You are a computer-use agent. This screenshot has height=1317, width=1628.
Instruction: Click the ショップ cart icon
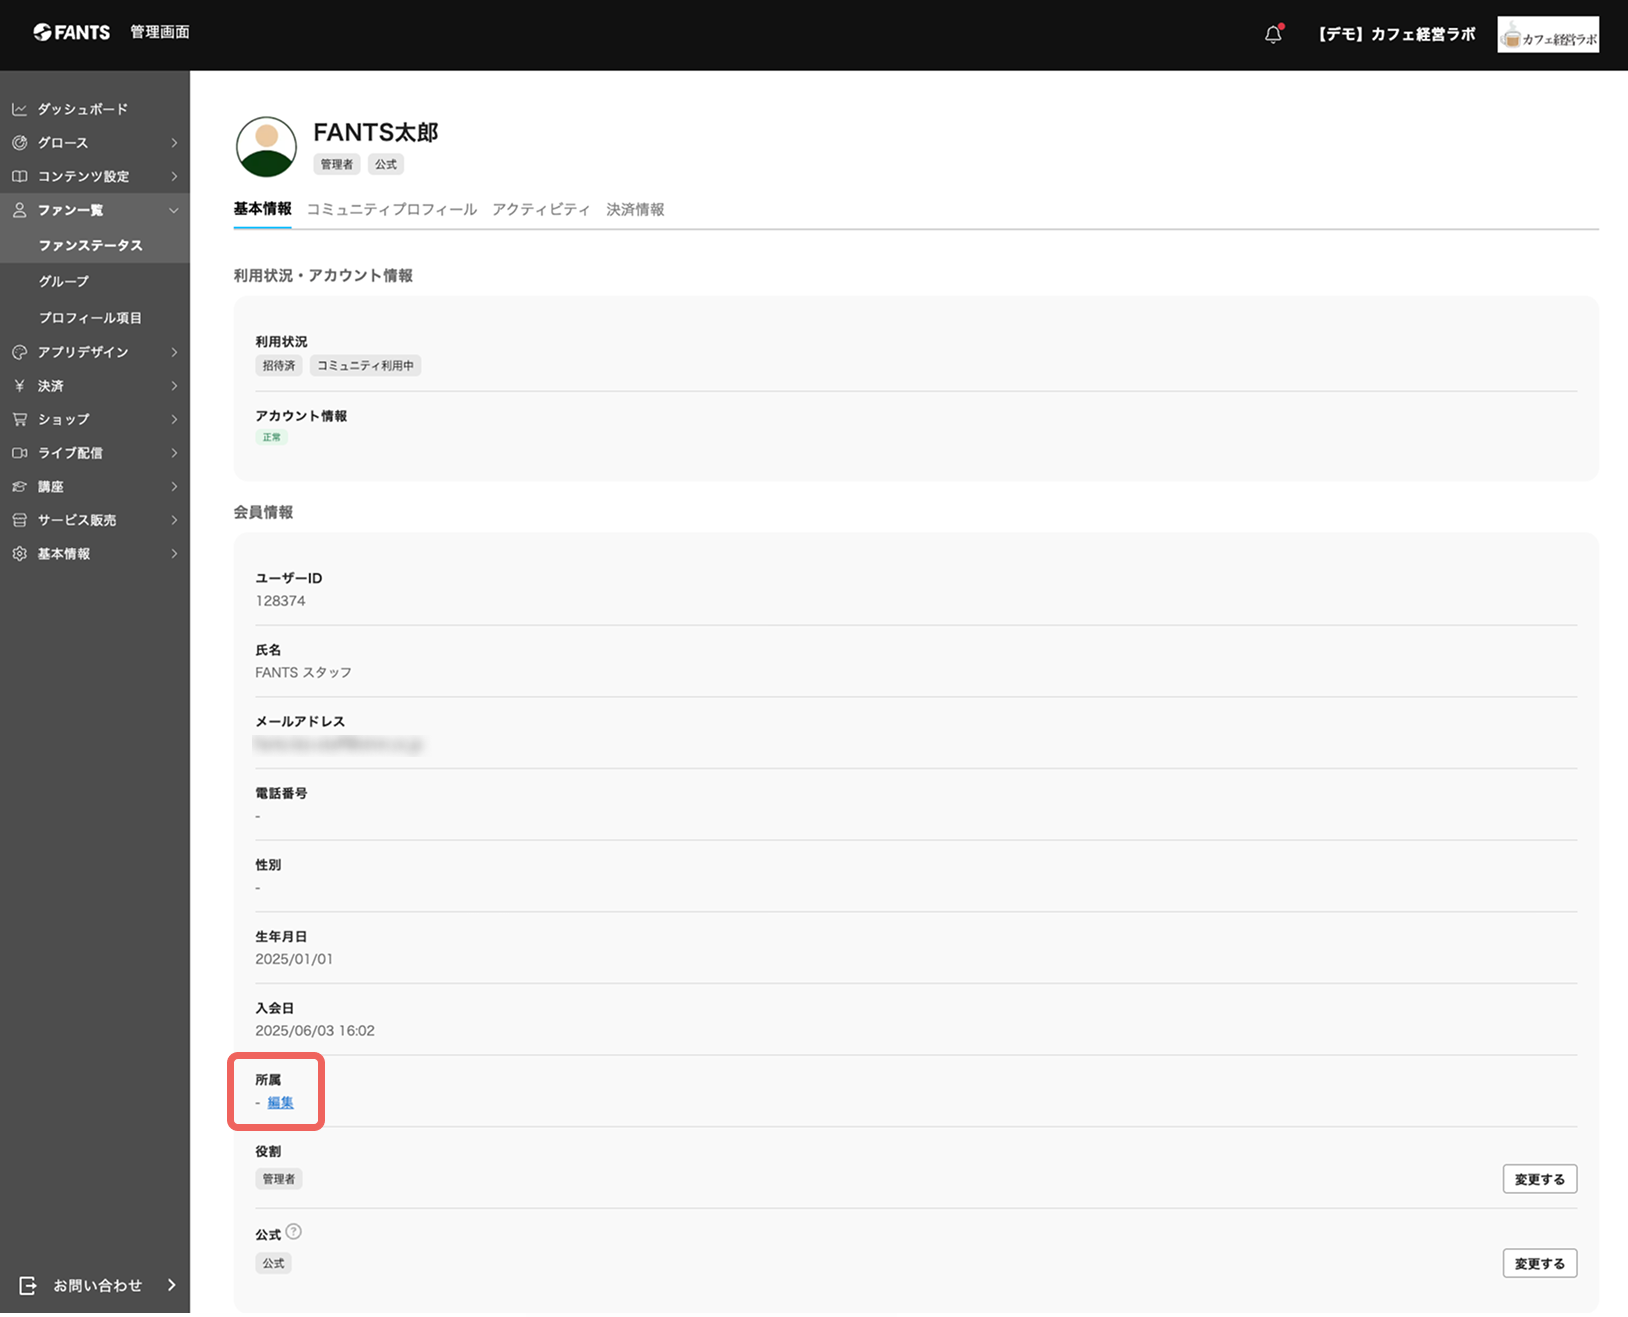point(19,419)
